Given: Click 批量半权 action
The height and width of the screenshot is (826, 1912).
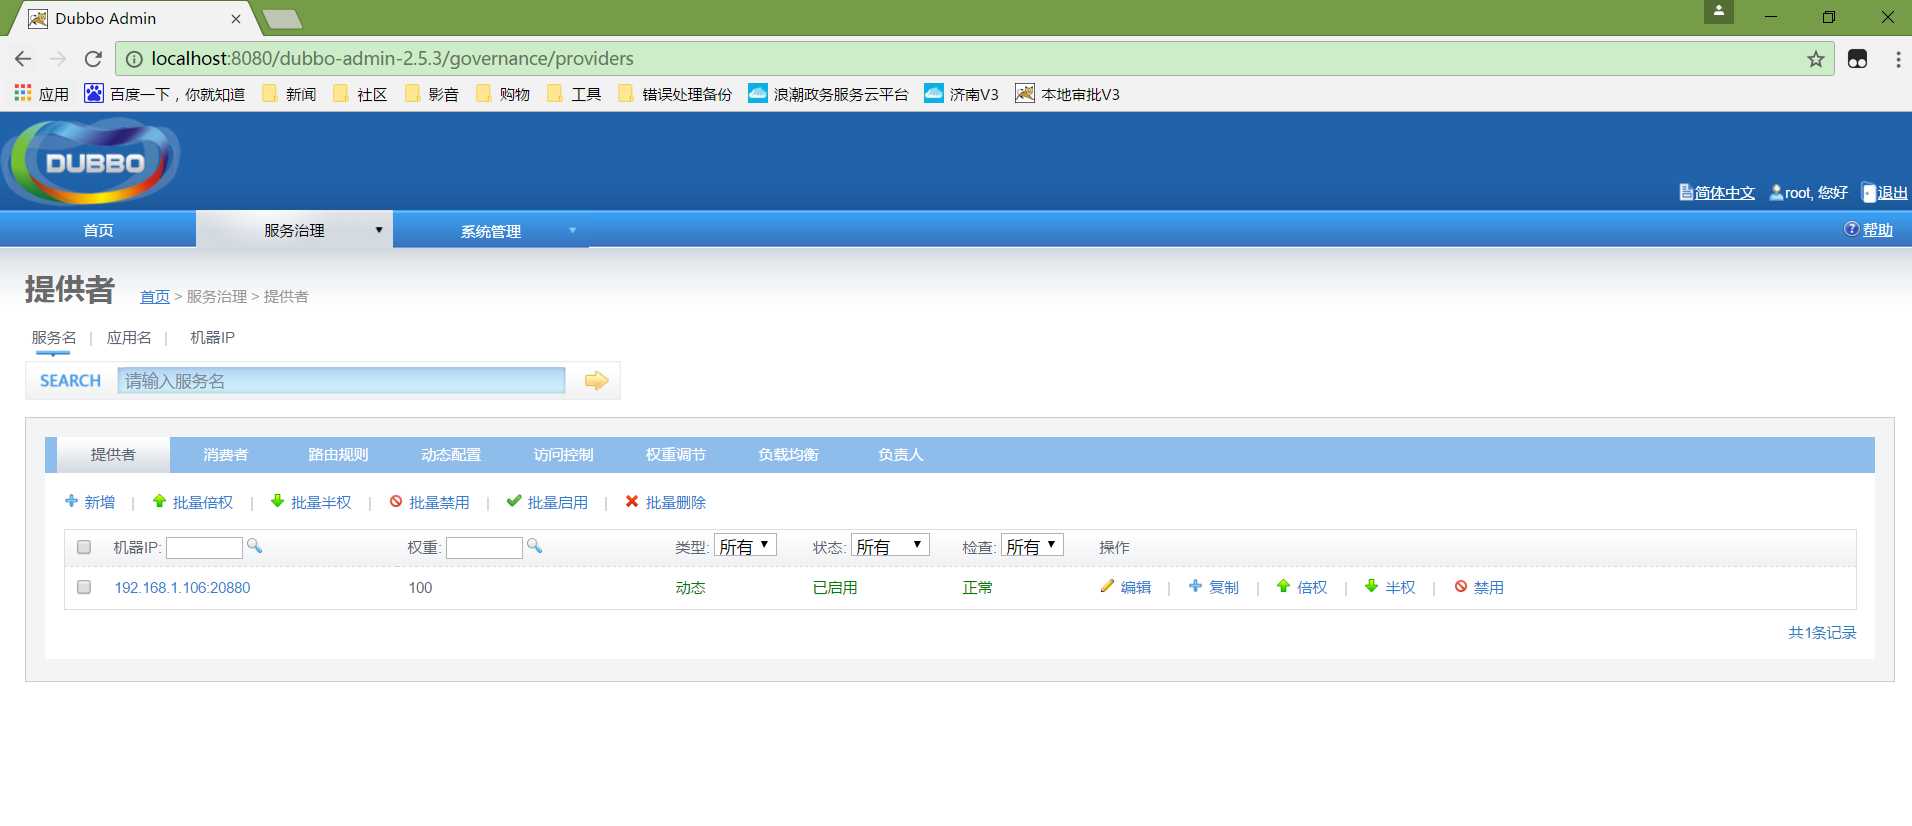Looking at the screenshot, I should pyautogui.click(x=311, y=502).
